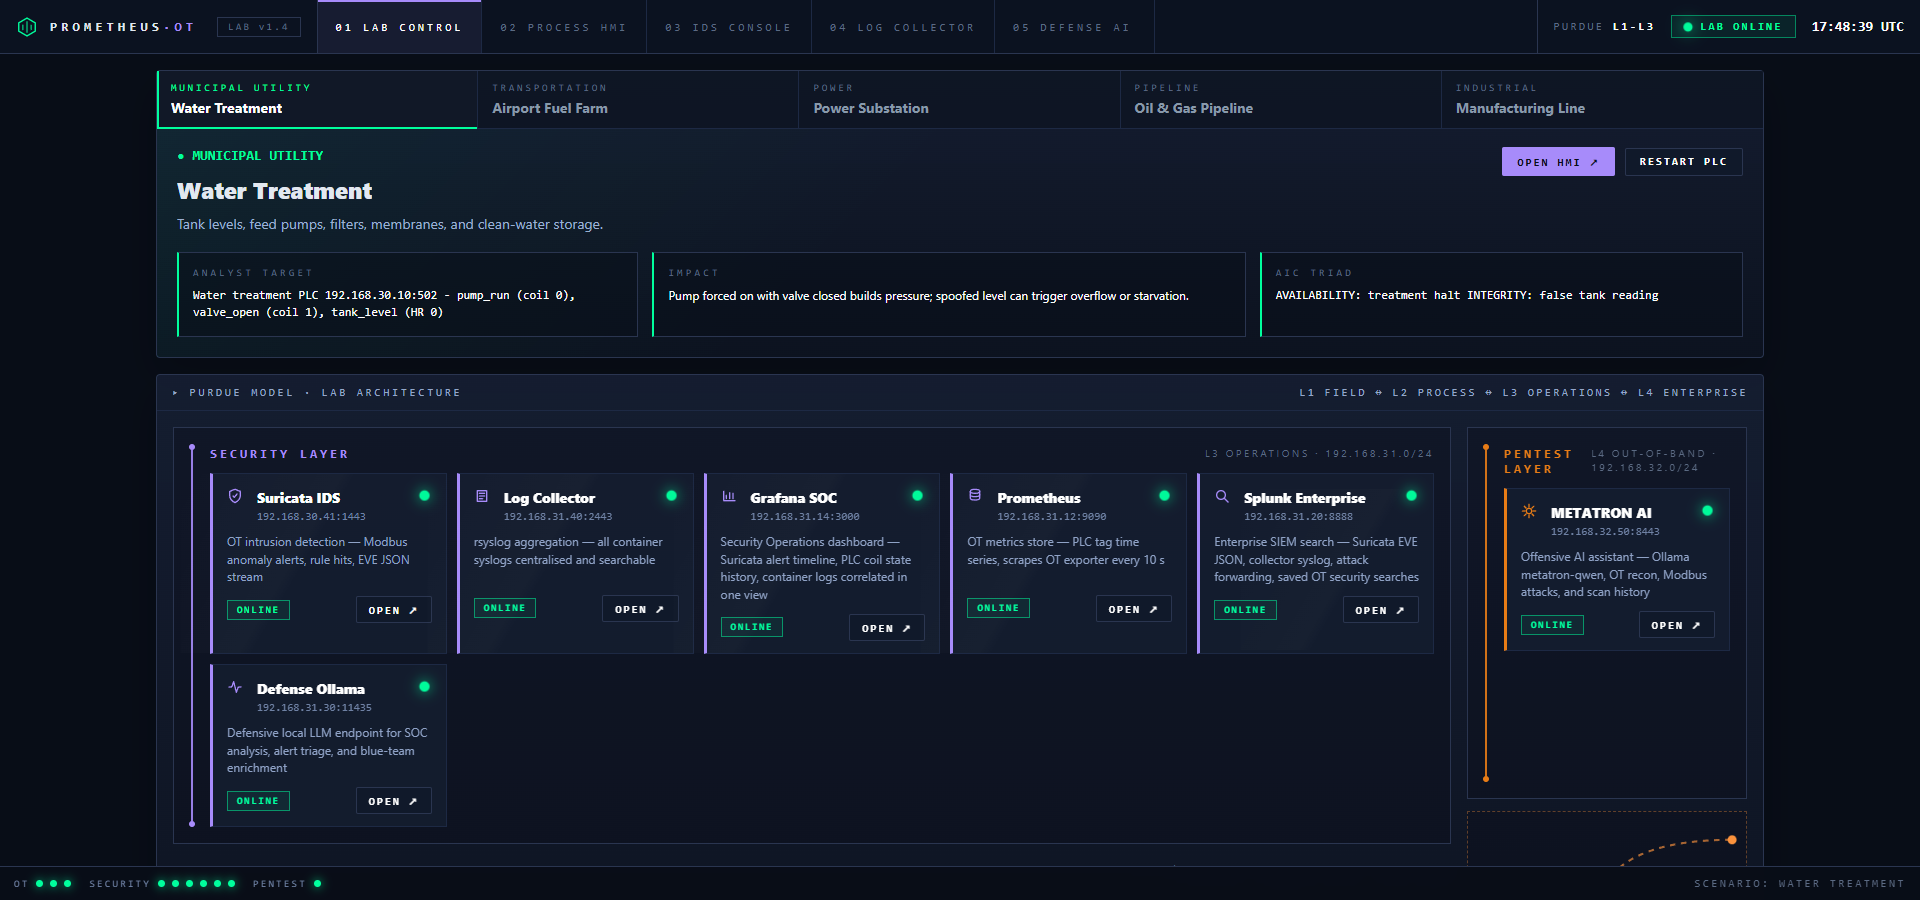Open the Defense Ollama service
Viewport: 1920px width, 900px height.
pos(394,801)
